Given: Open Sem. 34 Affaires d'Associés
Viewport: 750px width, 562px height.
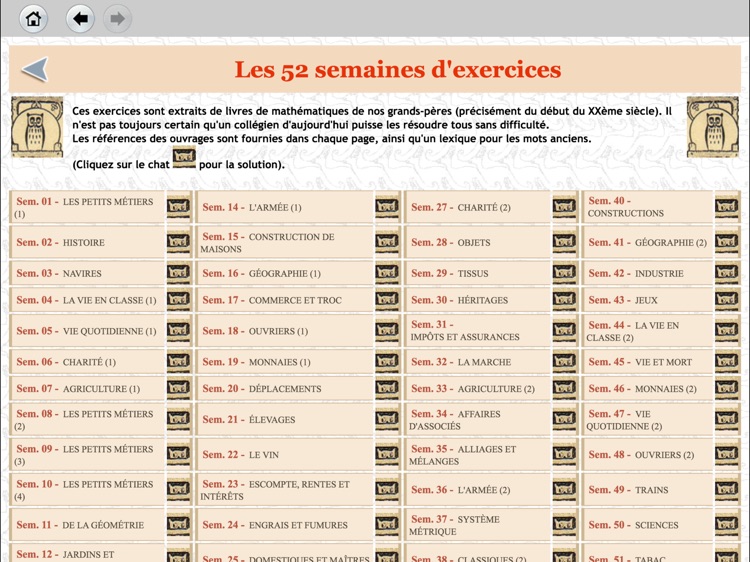Looking at the screenshot, I should (x=477, y=419).
